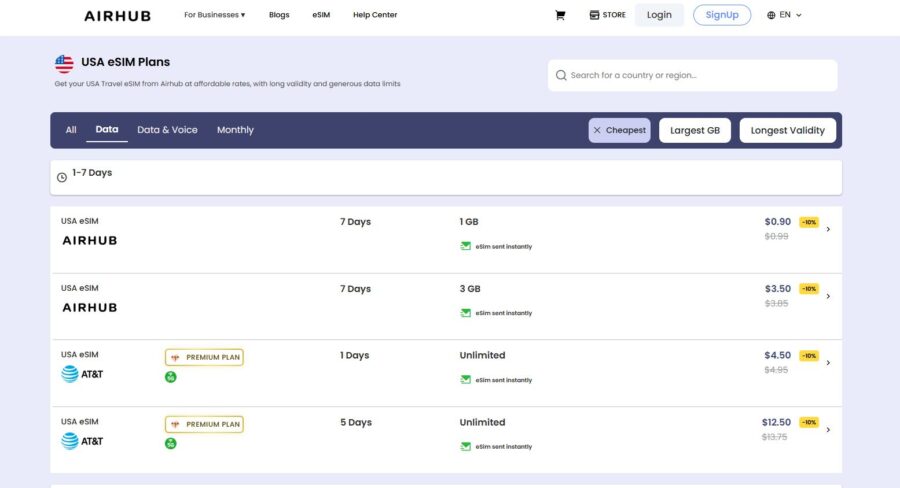Click the 1 GB data label
This screenshot has width=900, height=488.
coord(469,222)
